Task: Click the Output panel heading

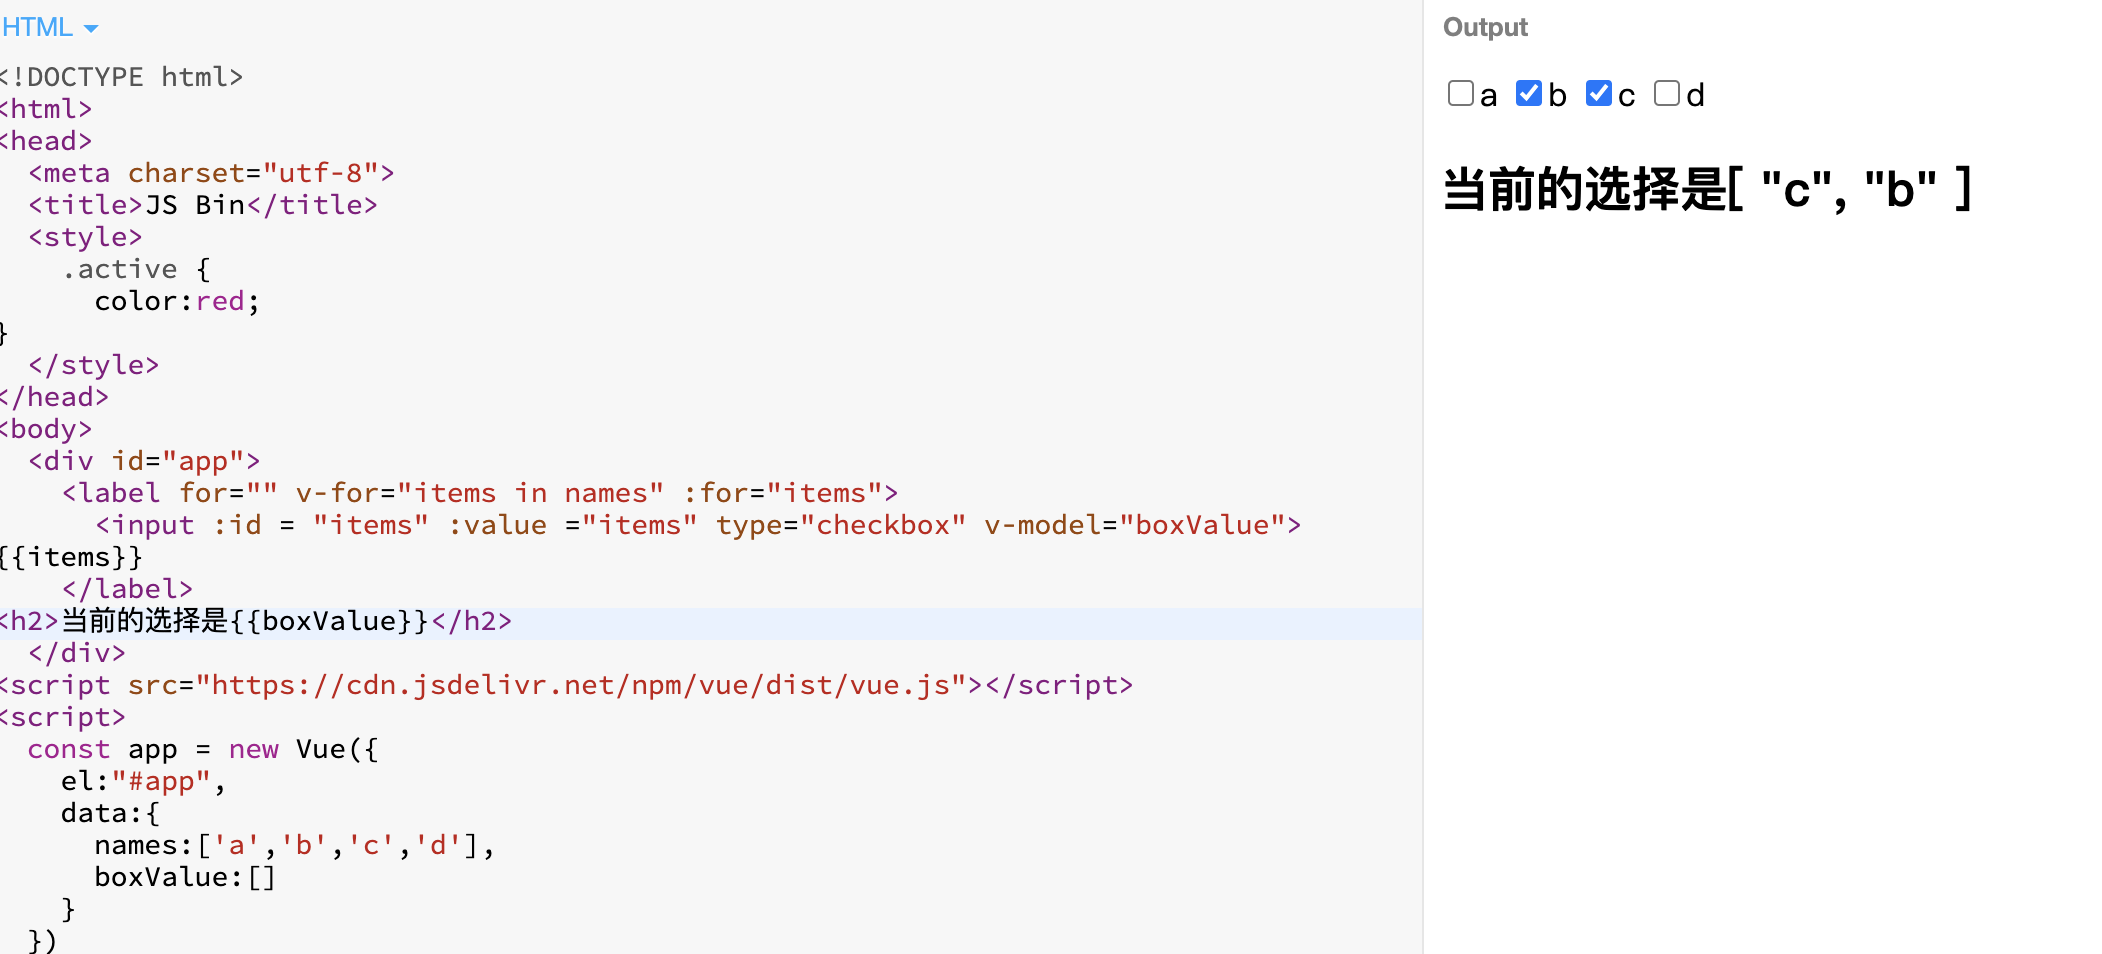Action: coord(1485,27)
